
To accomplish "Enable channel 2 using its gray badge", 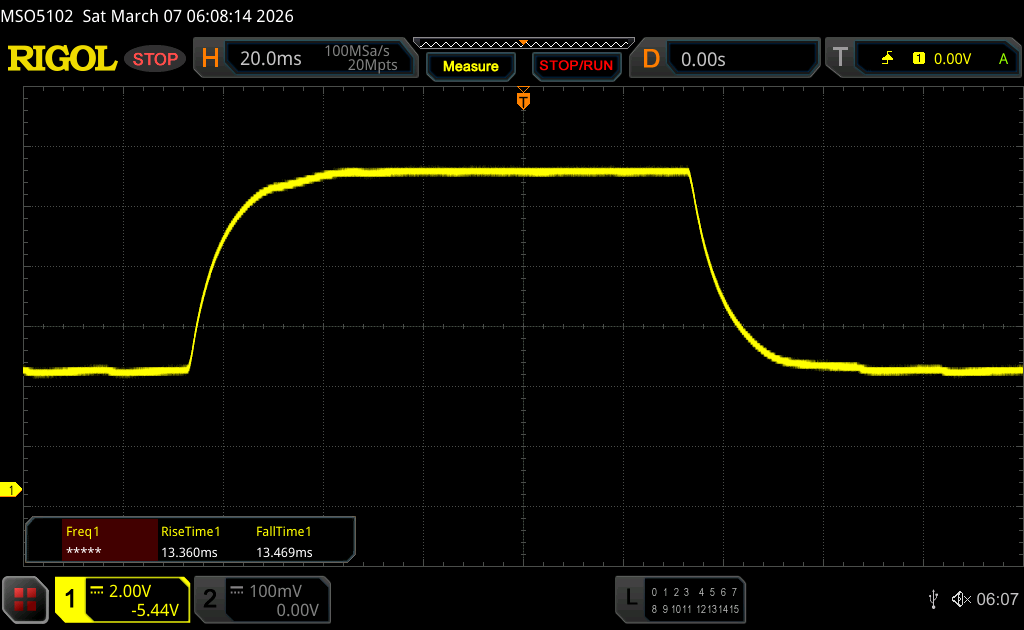I will [x=210, y=599].
